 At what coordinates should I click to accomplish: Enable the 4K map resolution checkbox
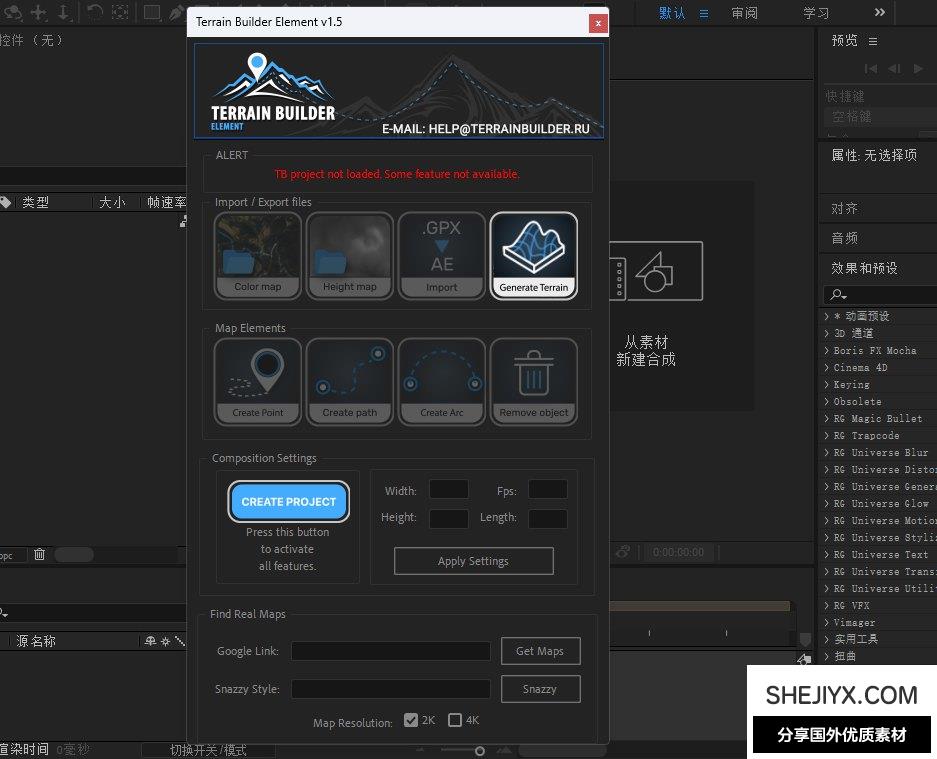point(455,720)
